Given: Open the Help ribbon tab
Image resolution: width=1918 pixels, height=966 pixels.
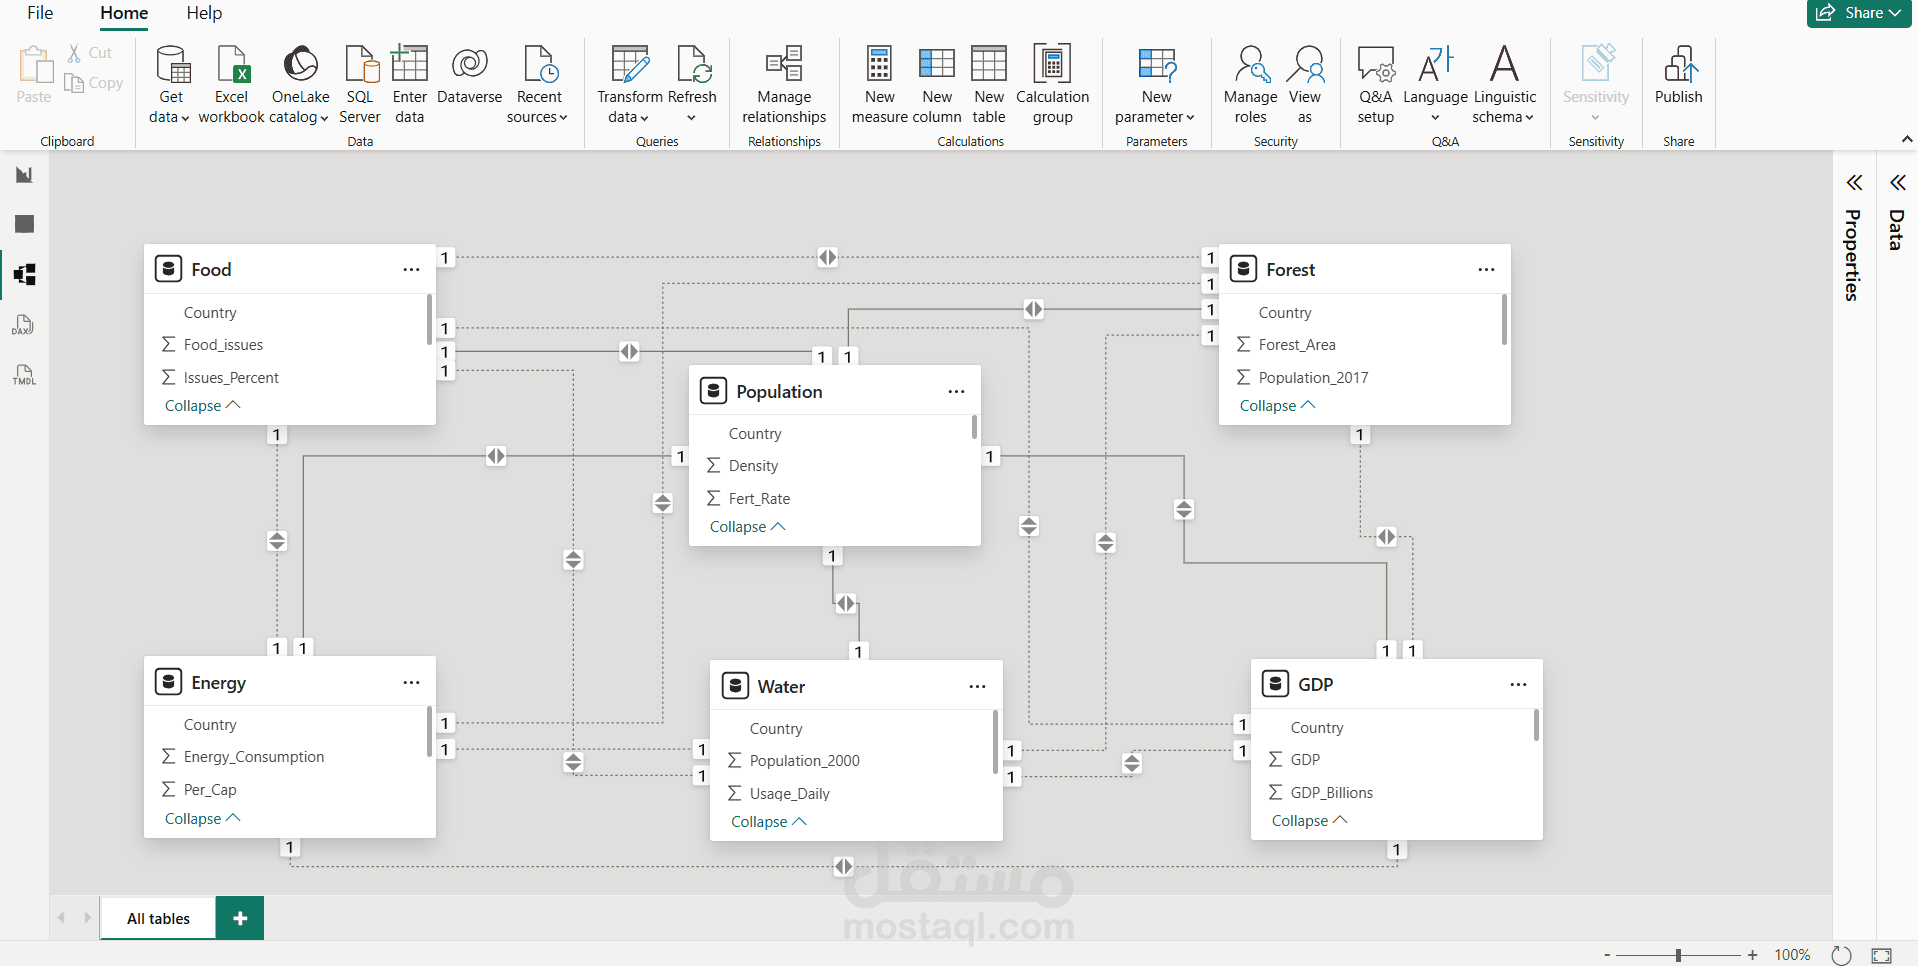Looking at the screenshot, I should click(x=204, y=13).
